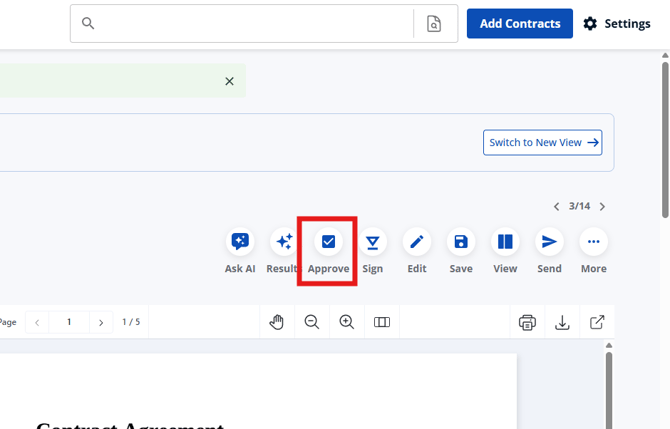Image resolution: width=670 pixels, height=429 pixels.
Task: Go to next document page
Action: [101, 322]
